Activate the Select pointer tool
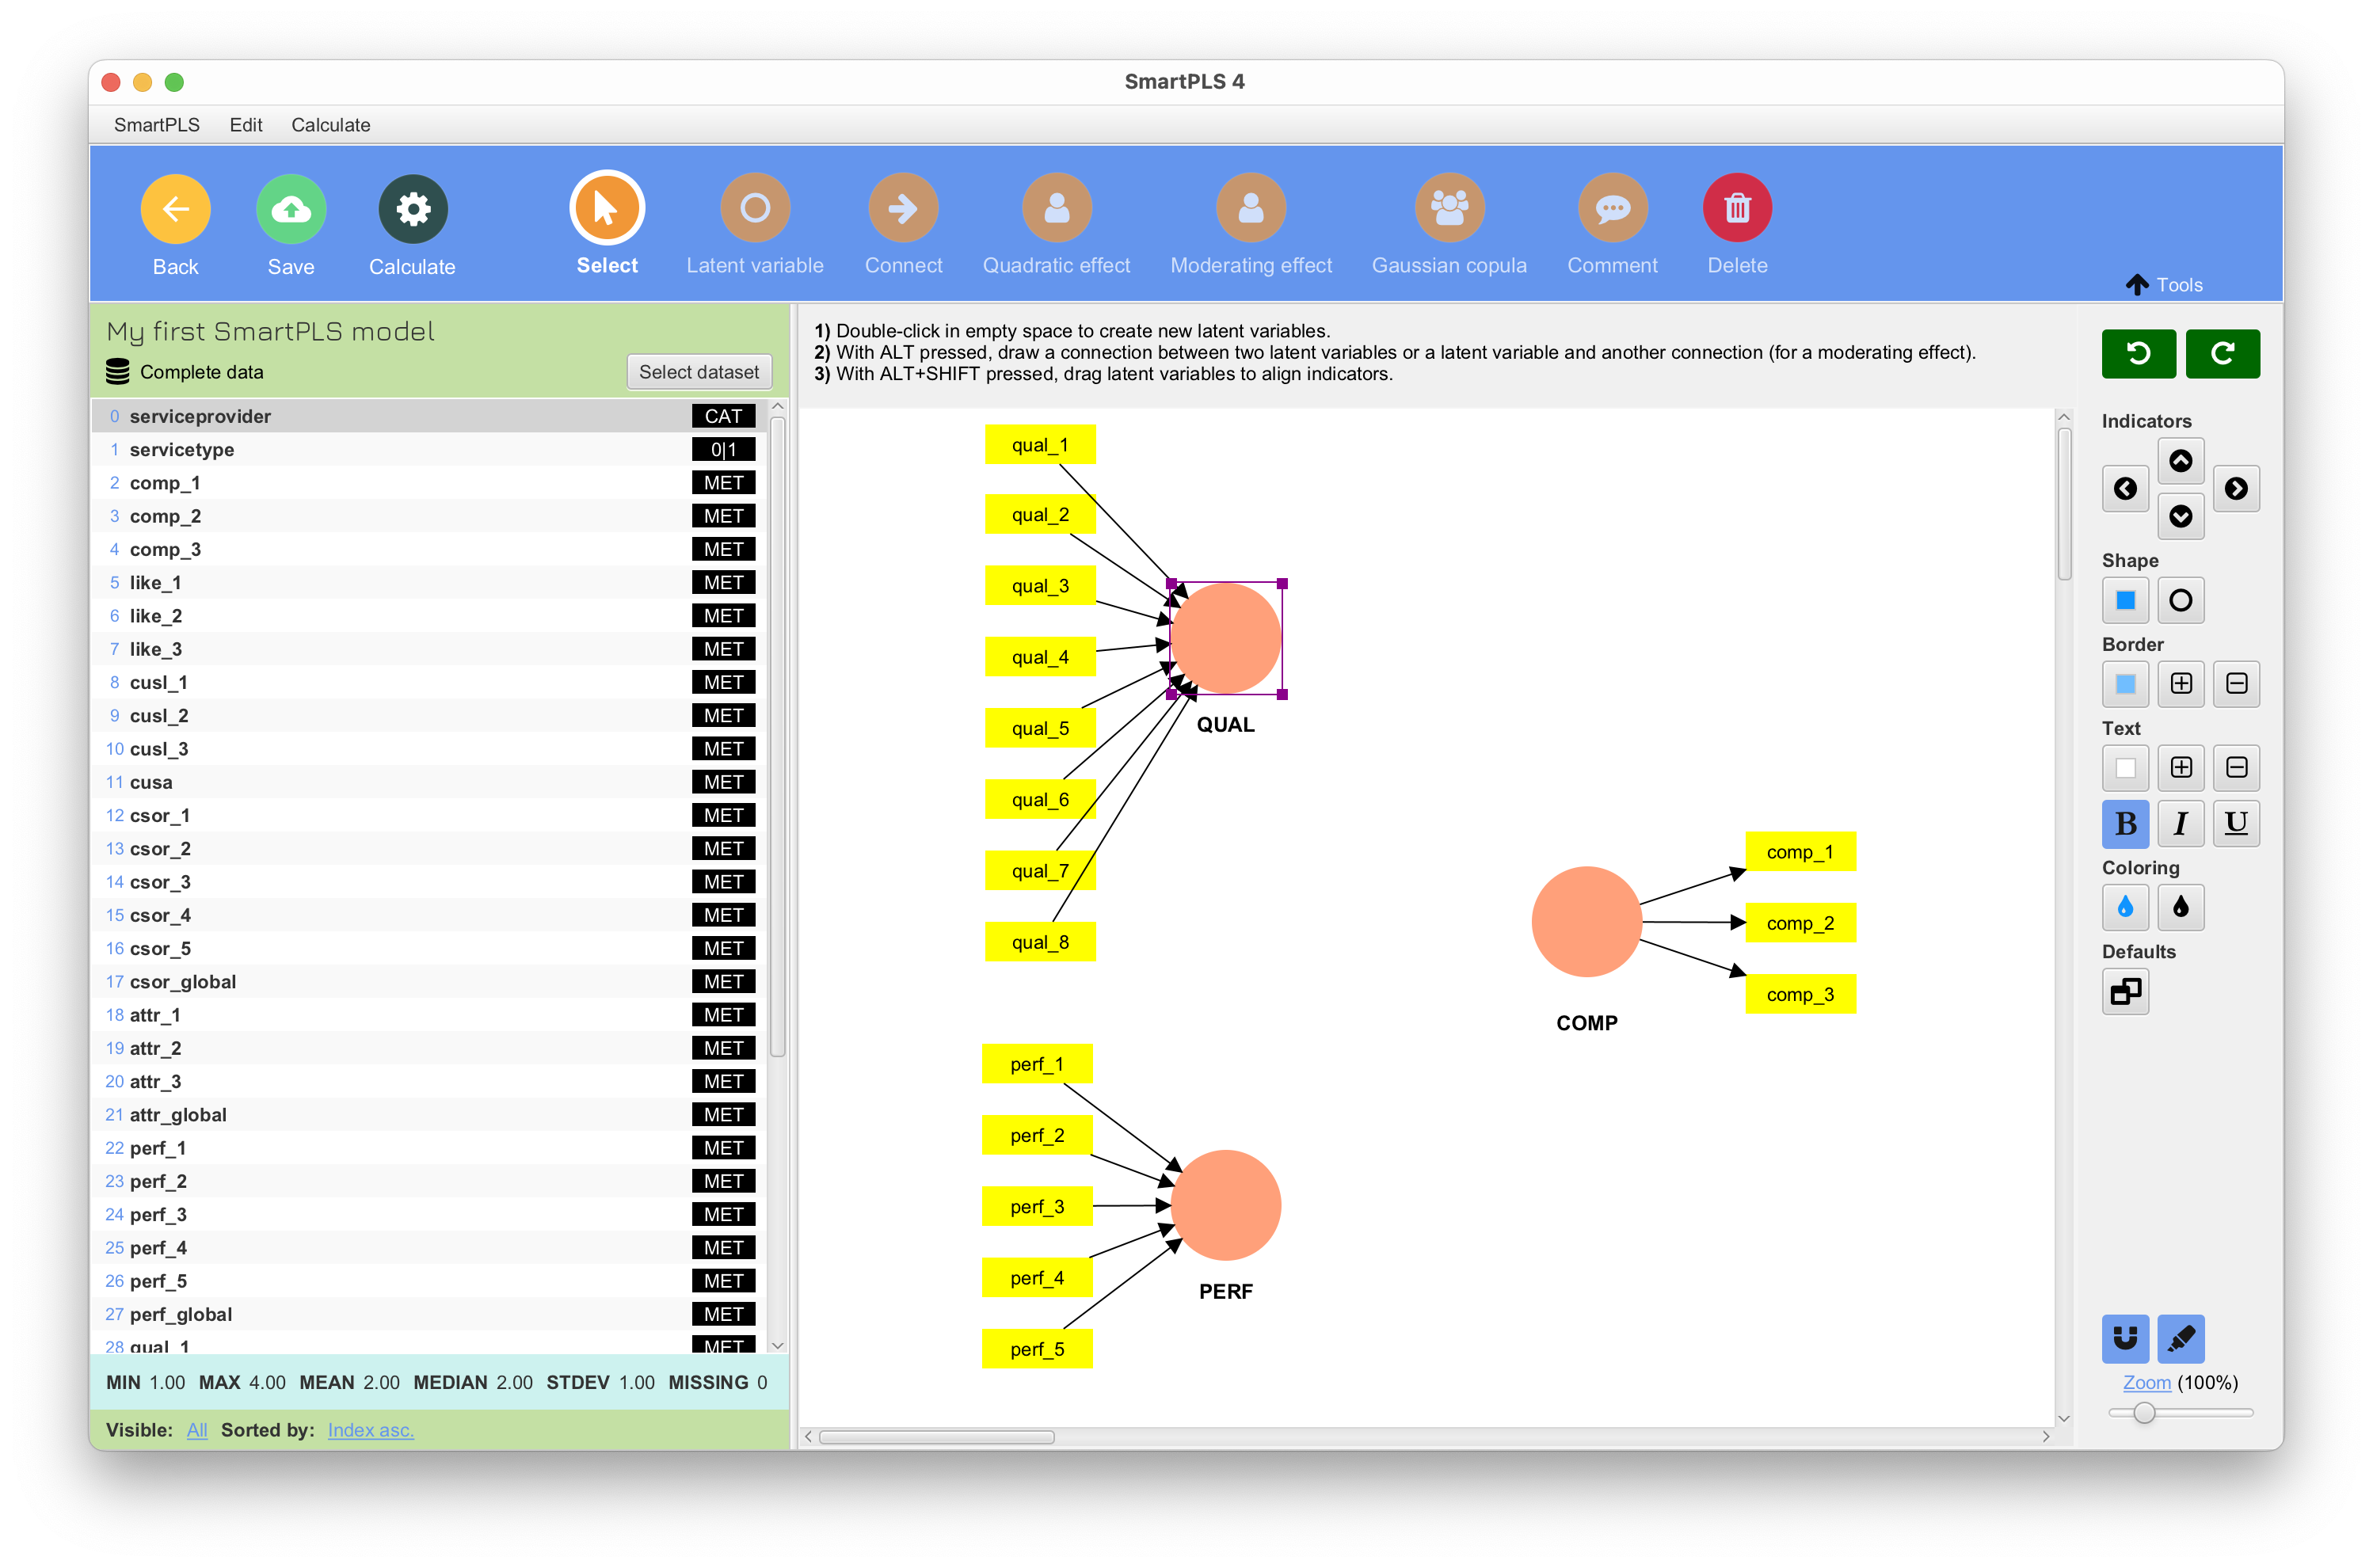 click(x=607, y=208)
